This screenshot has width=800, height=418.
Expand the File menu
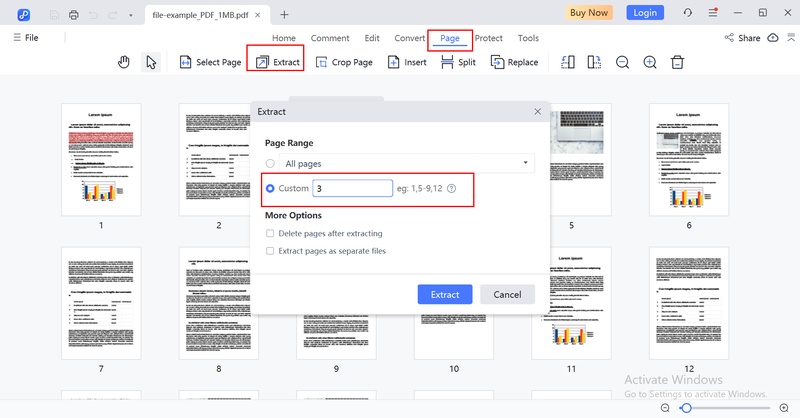[25, 38]
